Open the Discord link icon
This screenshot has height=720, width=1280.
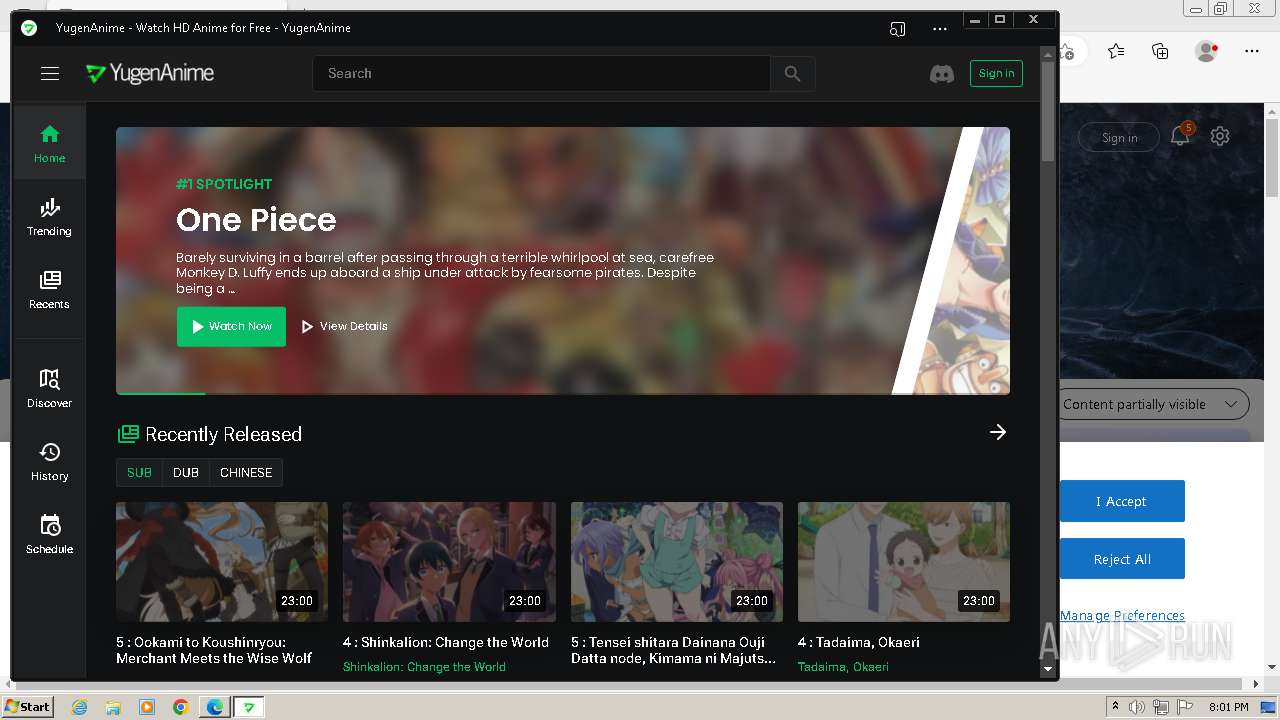click(x=942, y=74)
